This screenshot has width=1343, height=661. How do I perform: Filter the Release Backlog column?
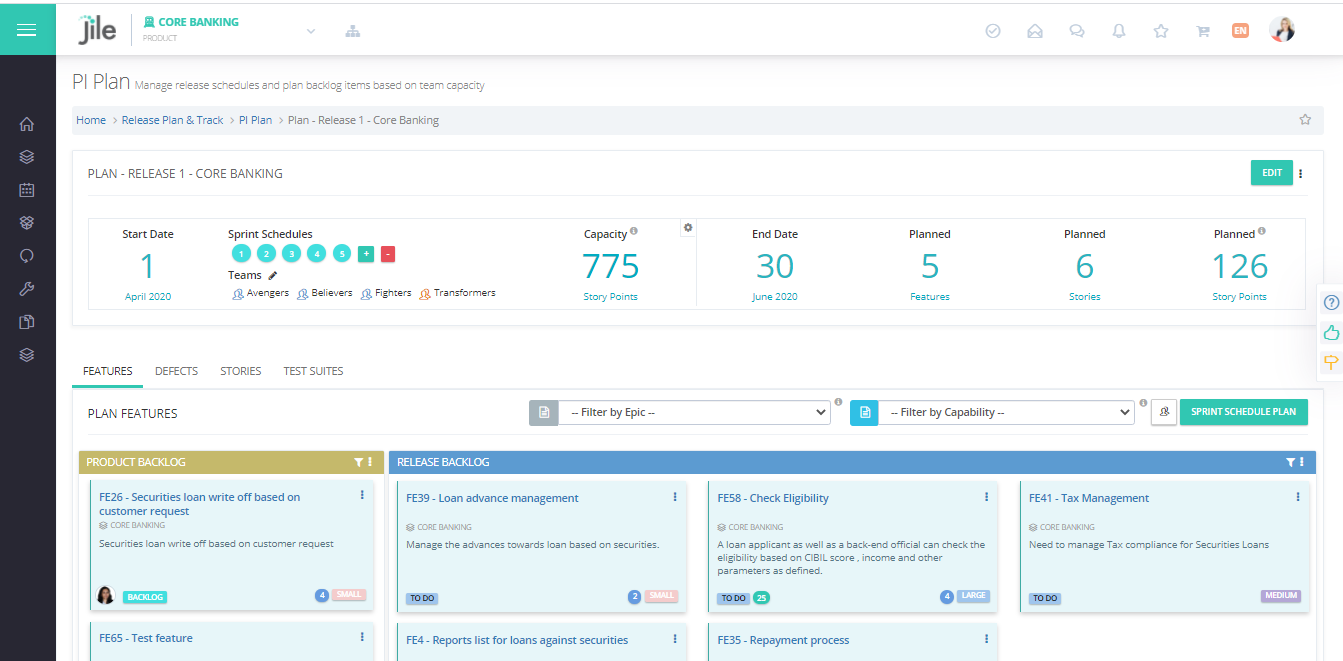(x=1290, y=462)
